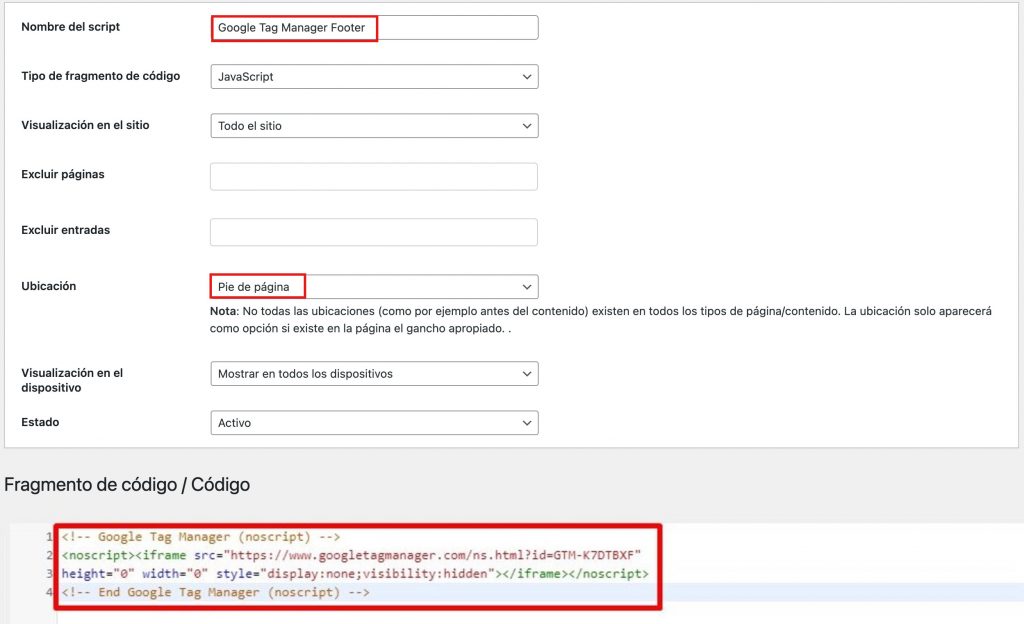Screen dimensions: 1024x624
Task: Expand the Visualización en el sitio dropdown
Action: tap(374, 126)
